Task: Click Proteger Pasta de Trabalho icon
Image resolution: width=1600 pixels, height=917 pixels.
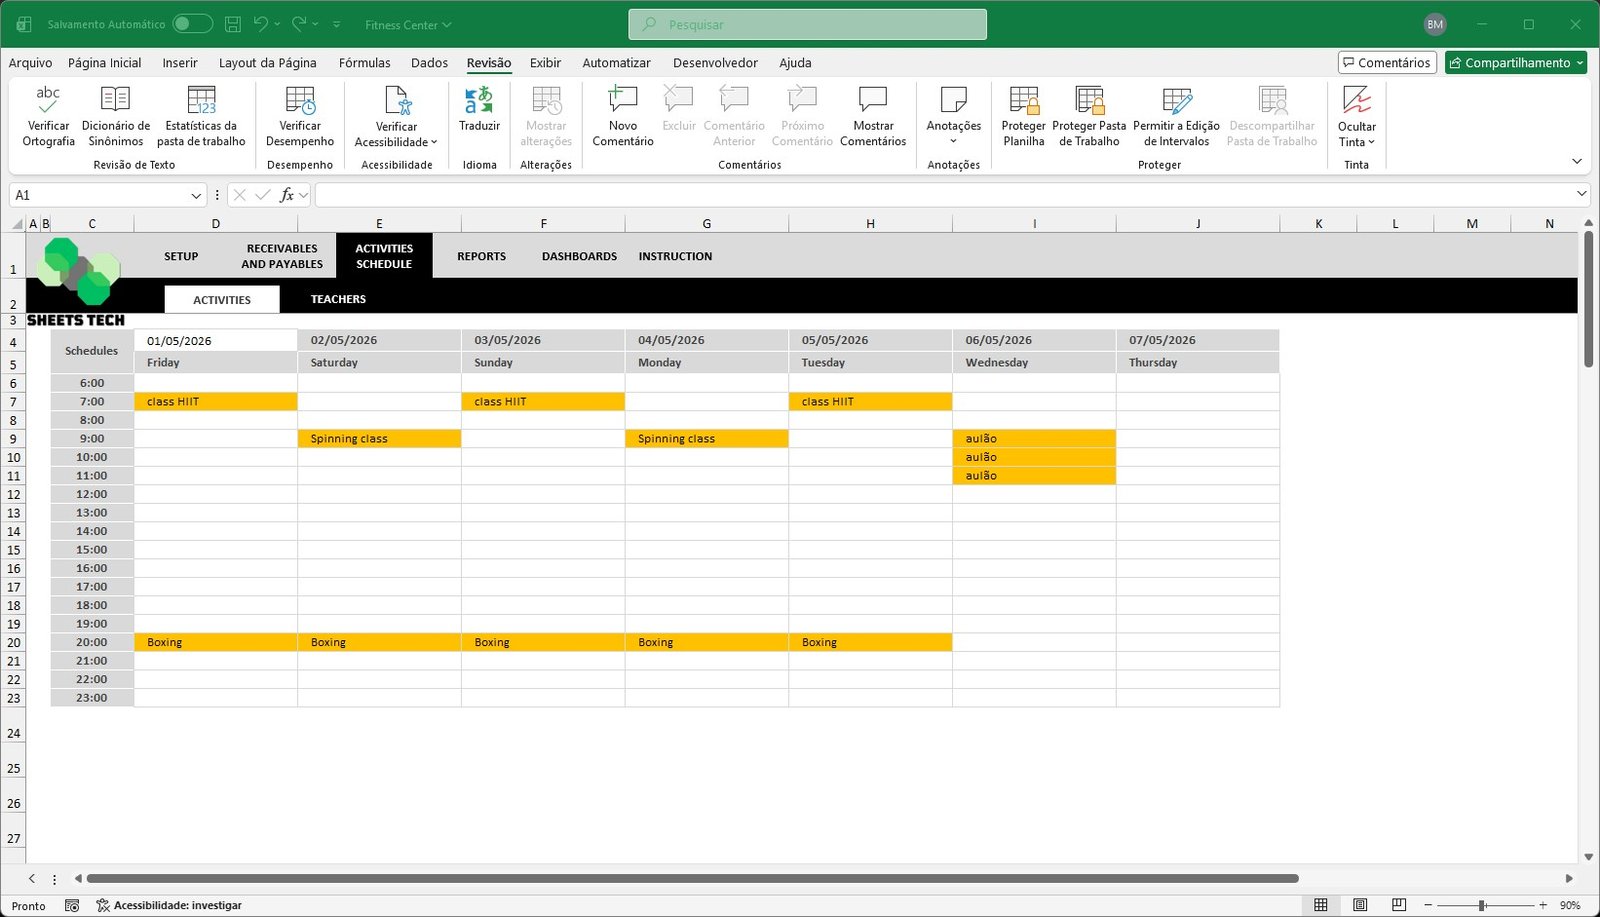Action: point(1089,101)
